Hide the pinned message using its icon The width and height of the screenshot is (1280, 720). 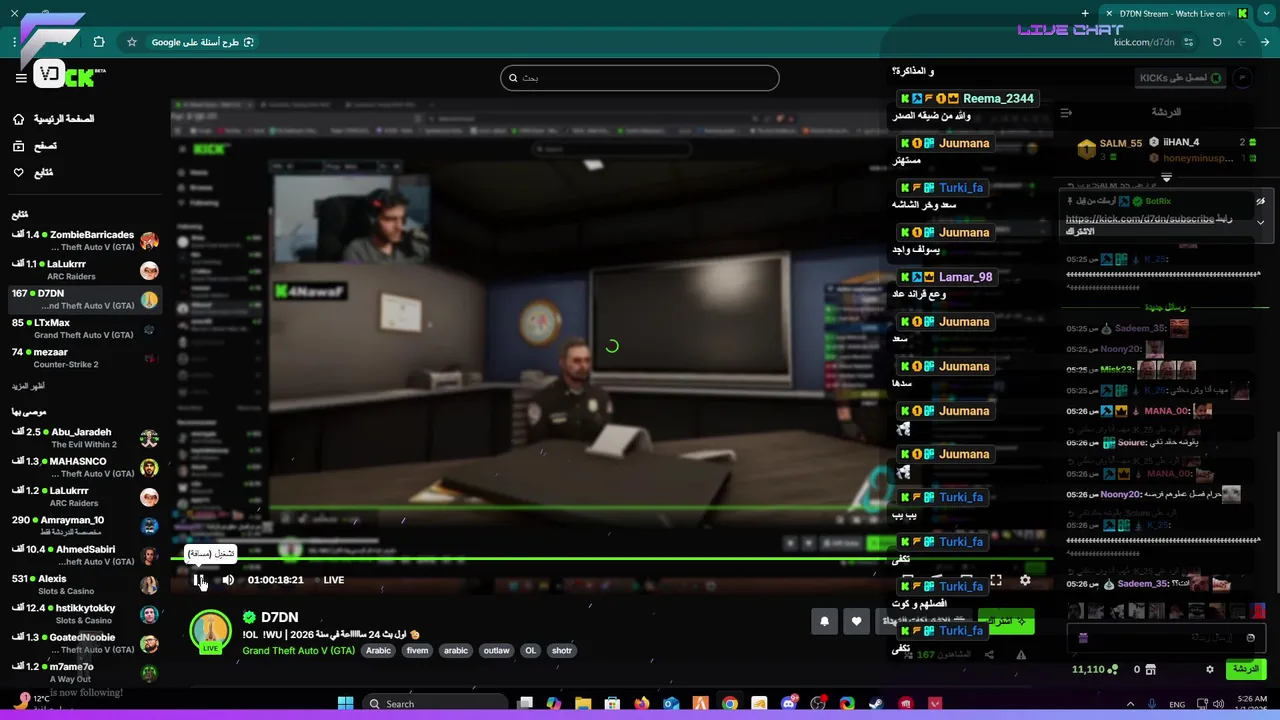point(1261,201)
